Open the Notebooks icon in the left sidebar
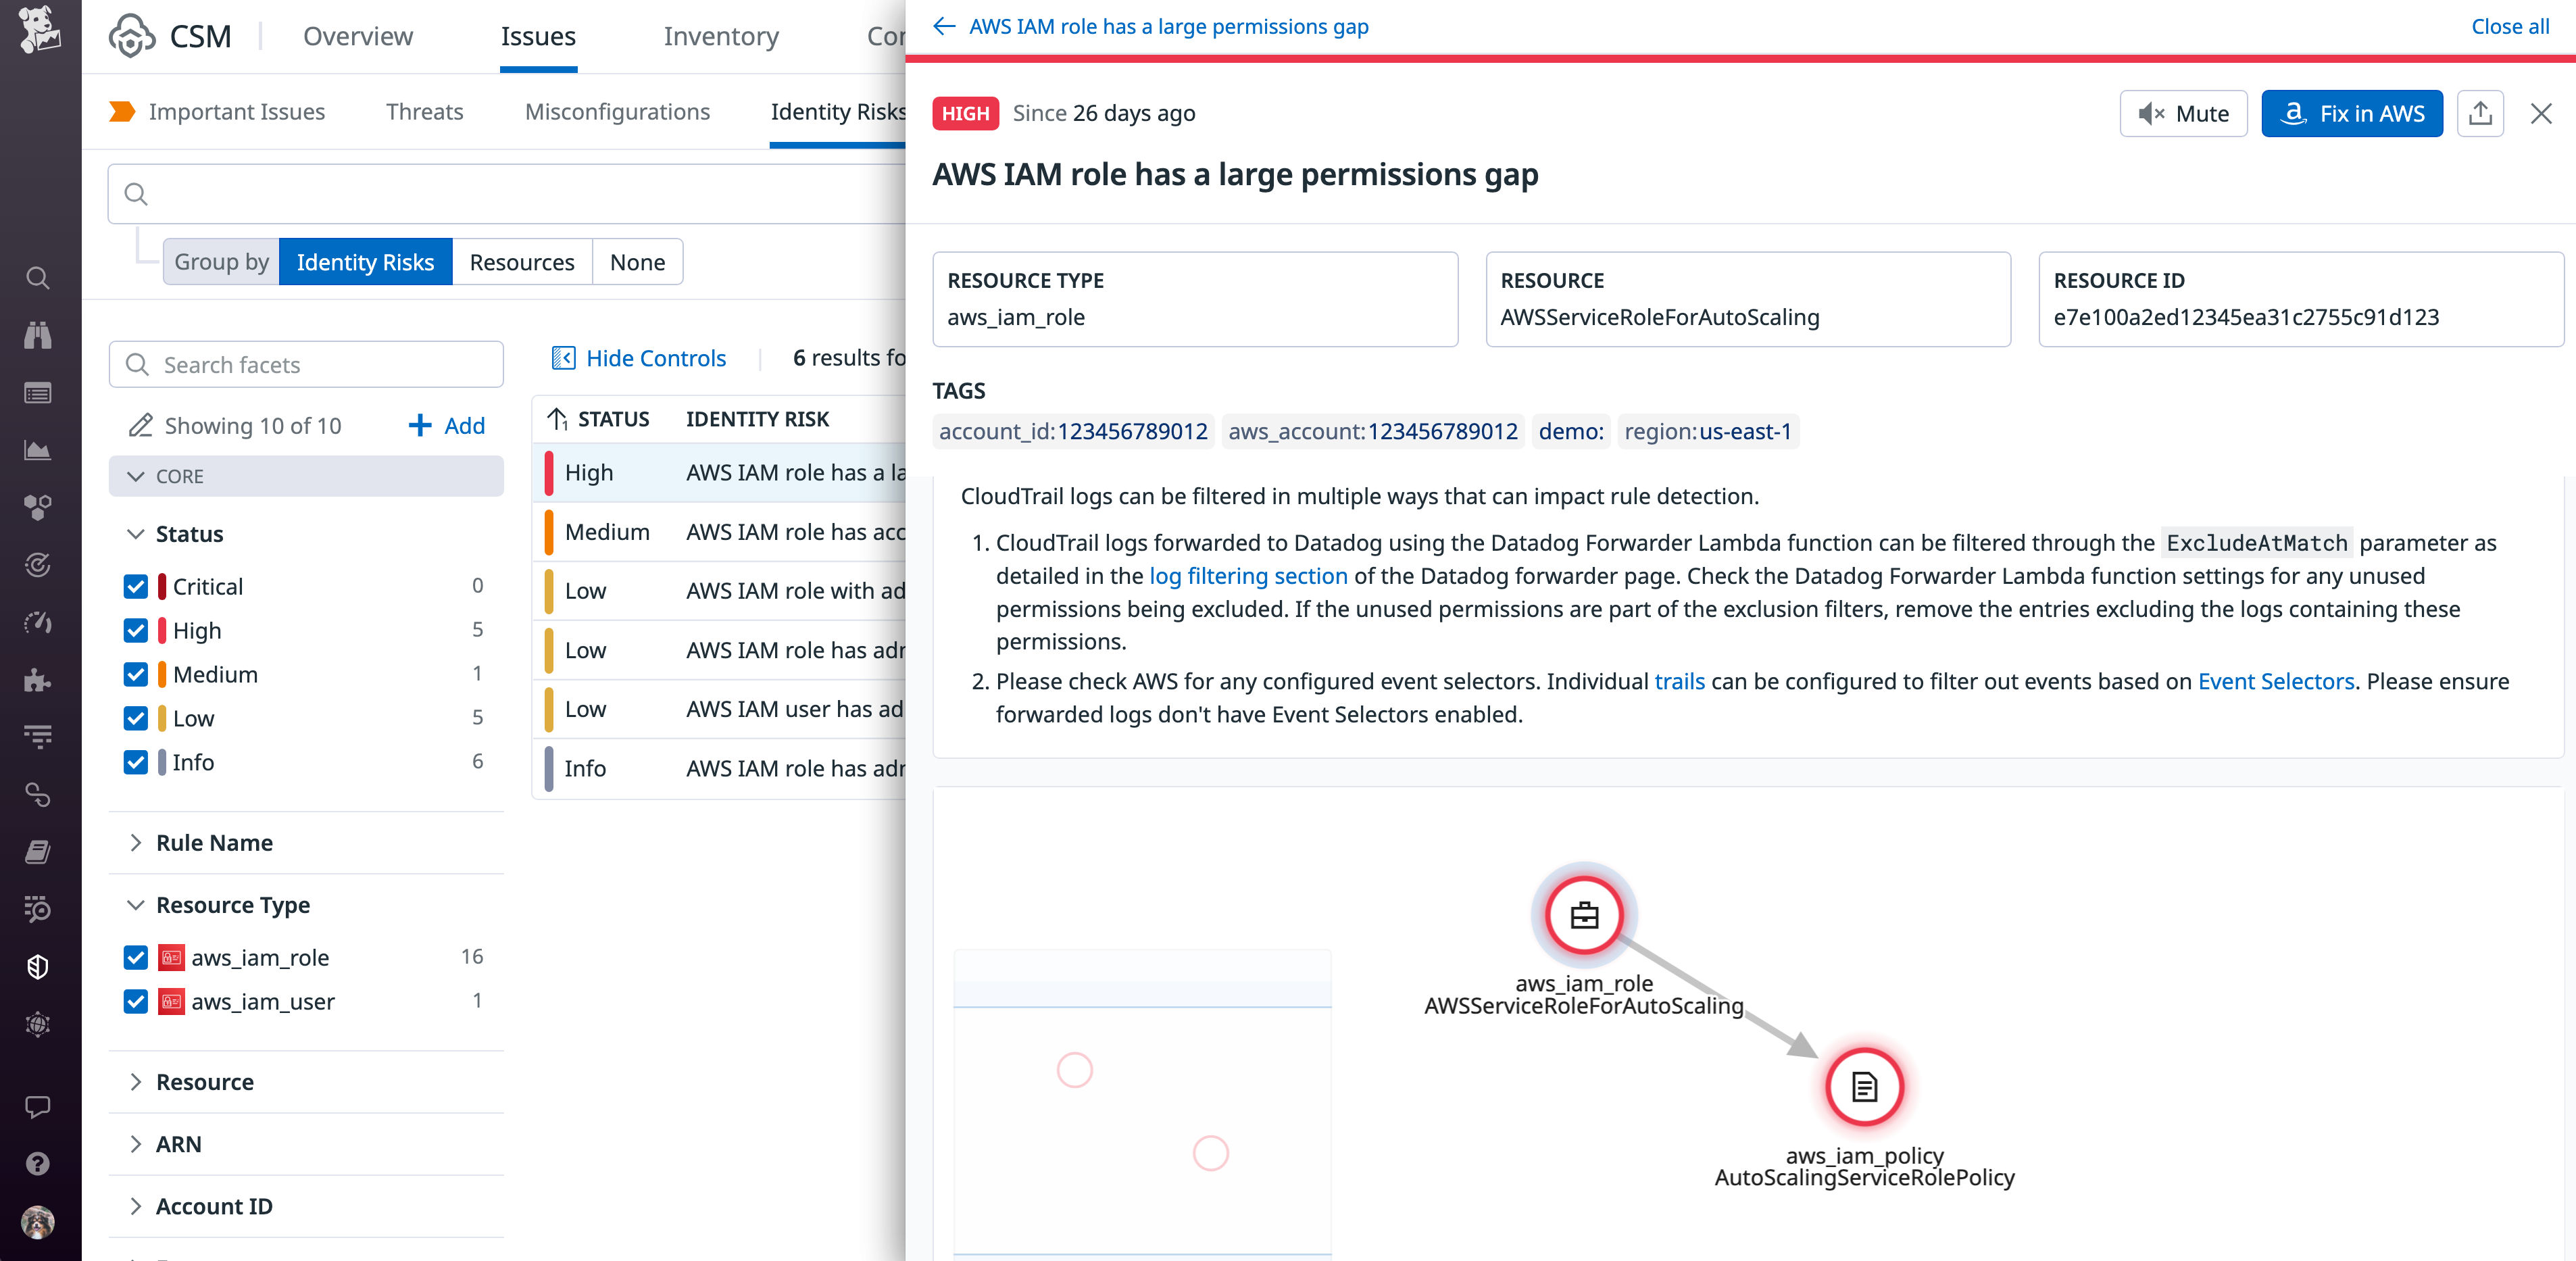This screenshot has width=2576, height=1261. (x=37, y=852)
